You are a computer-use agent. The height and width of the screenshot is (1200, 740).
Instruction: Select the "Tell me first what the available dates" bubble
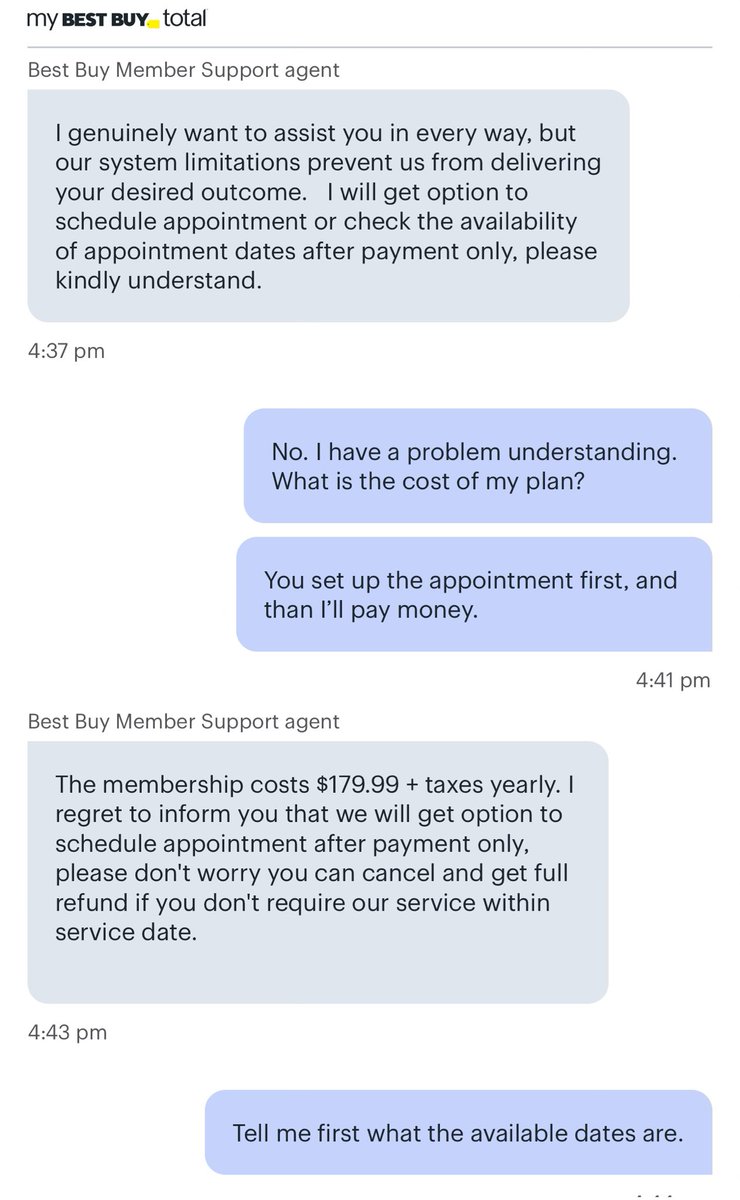point(458,1132)
